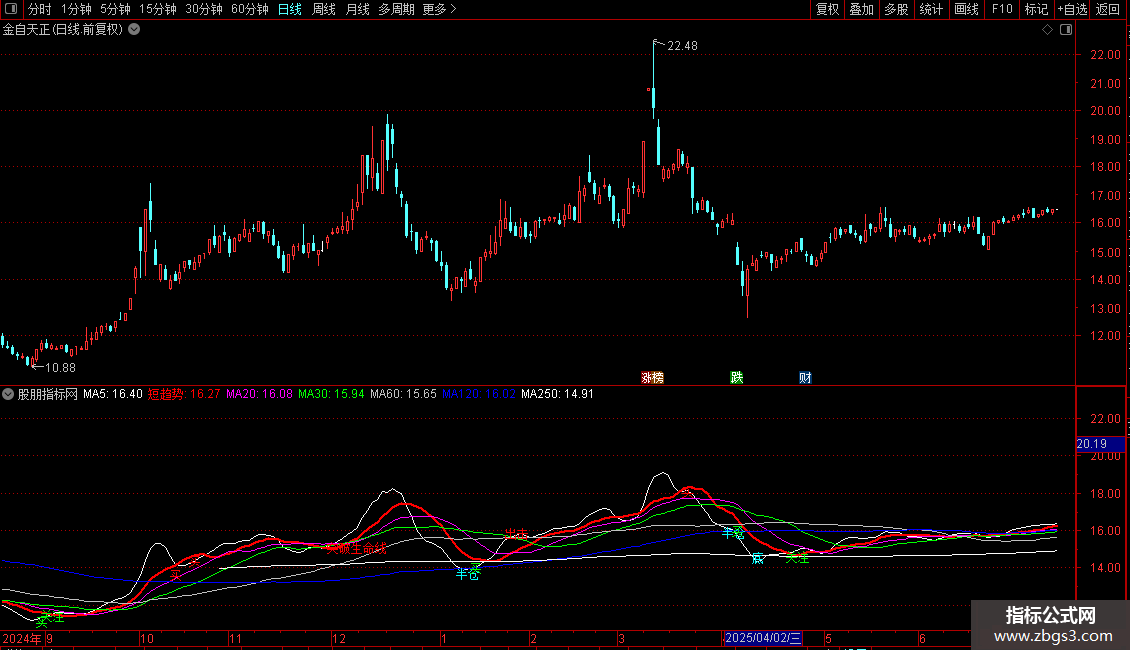Click the diamond marker icon above the chart
The image size is (1130, 650).
pos(1048,30)
